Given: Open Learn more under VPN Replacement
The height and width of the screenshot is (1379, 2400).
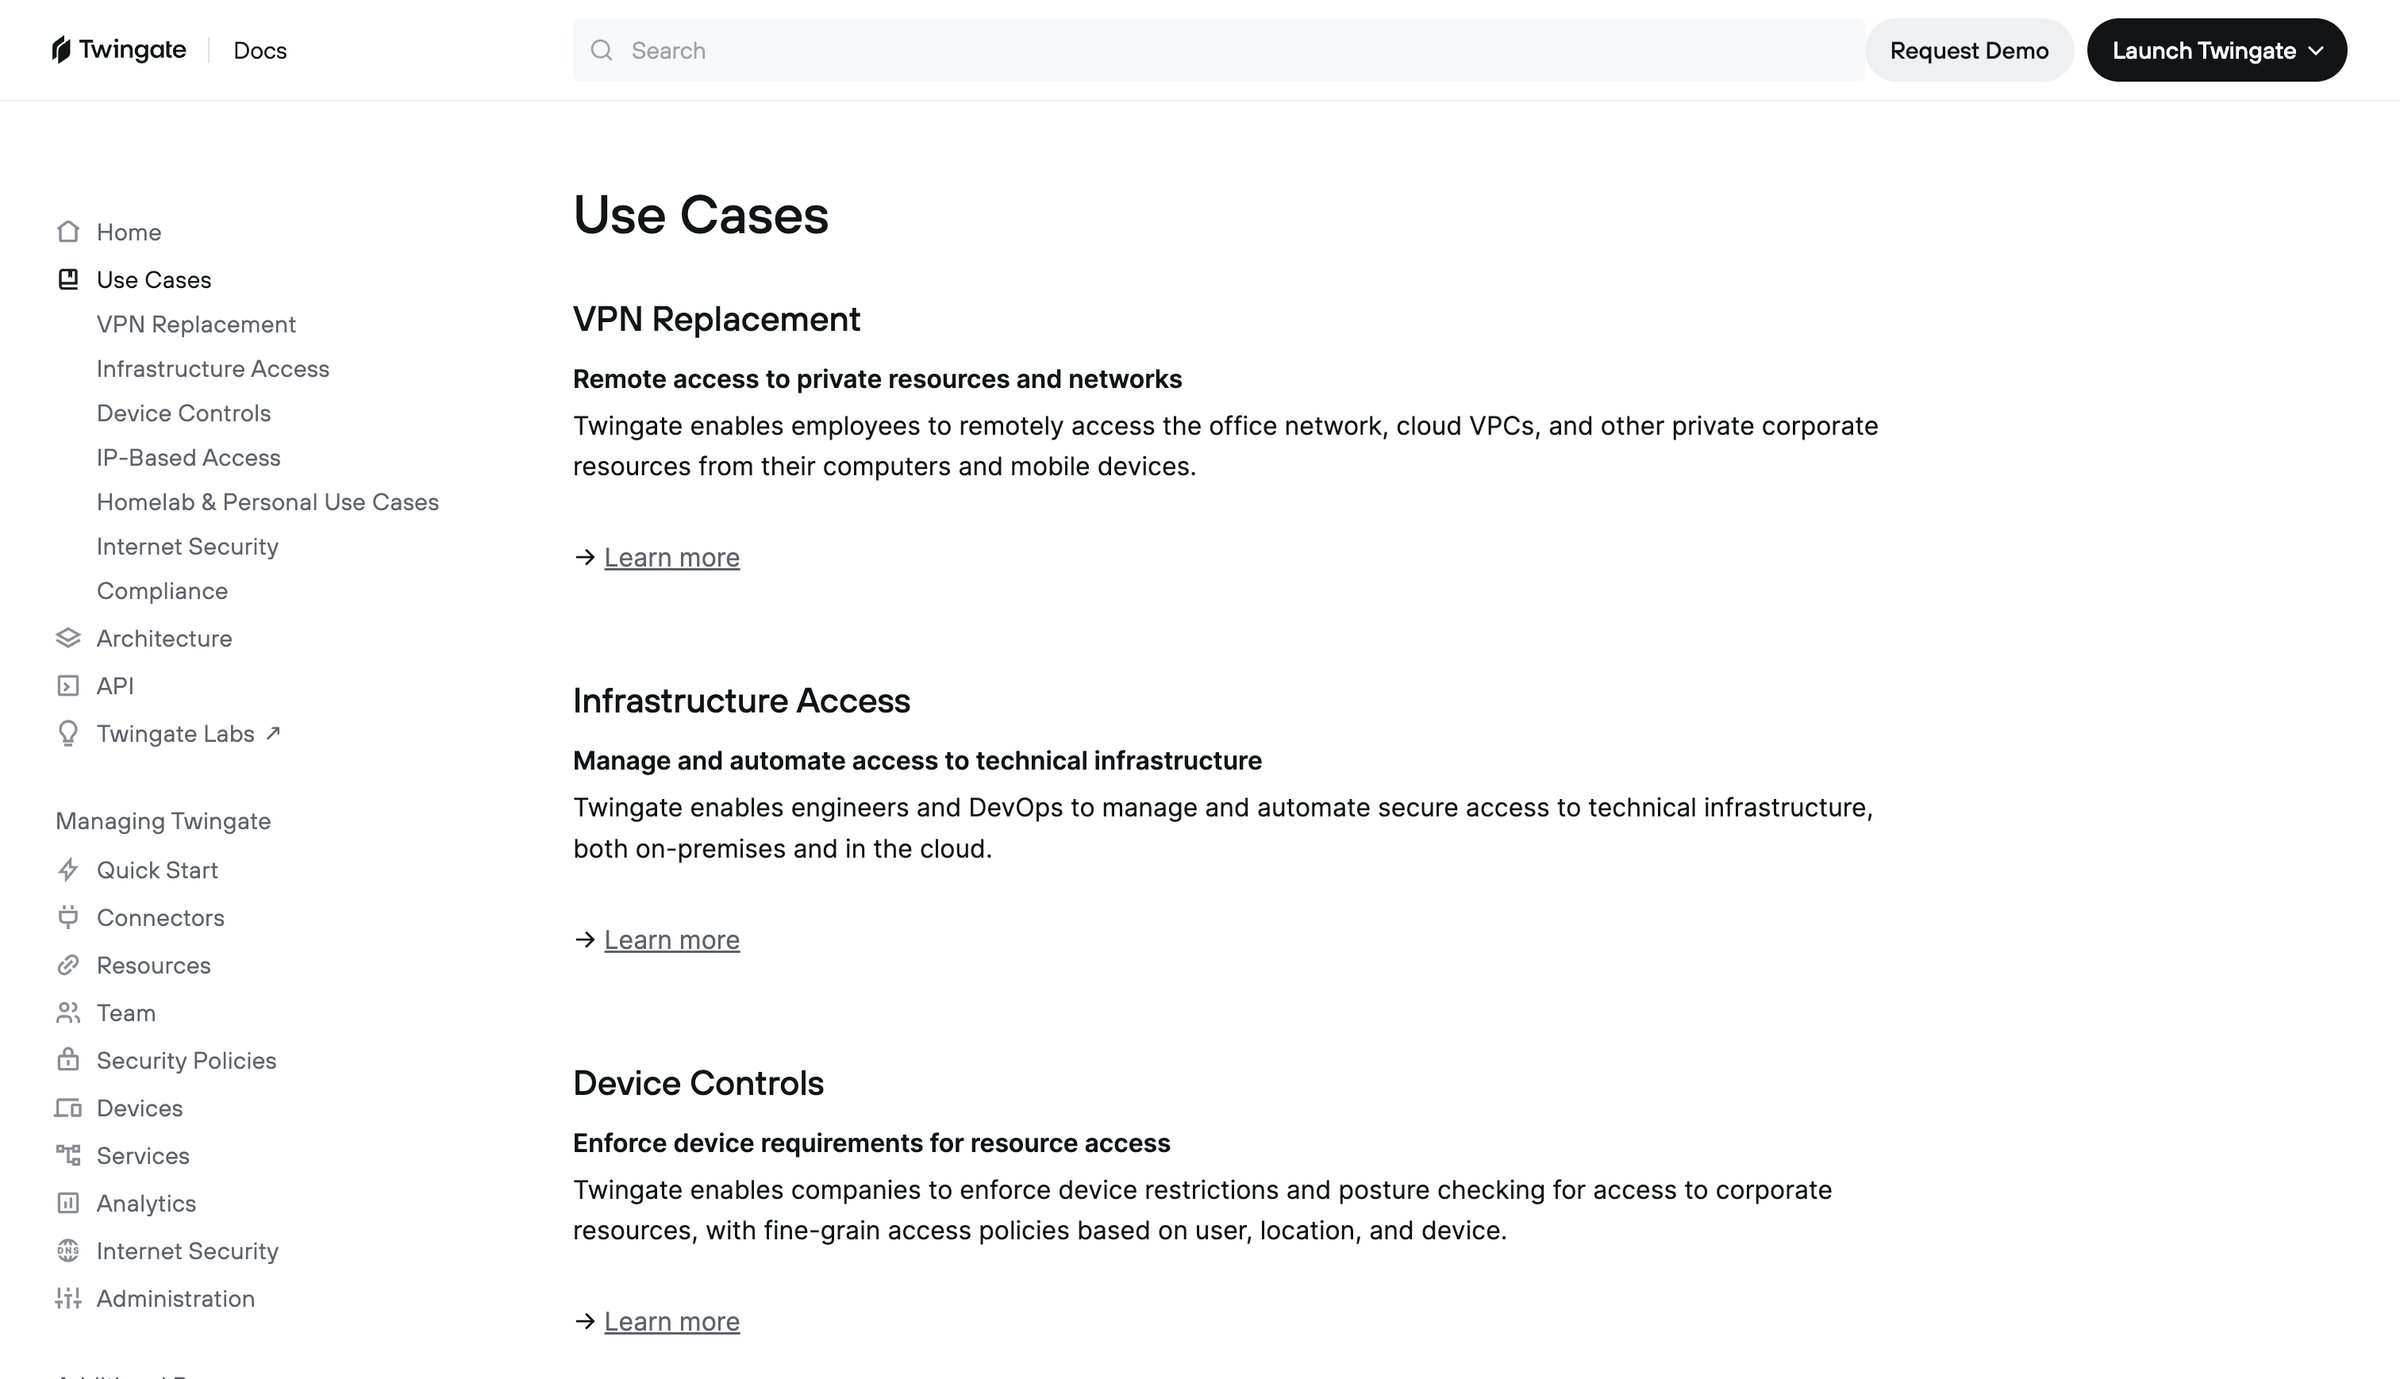Looking at the screenshot, I should point(672,558).
